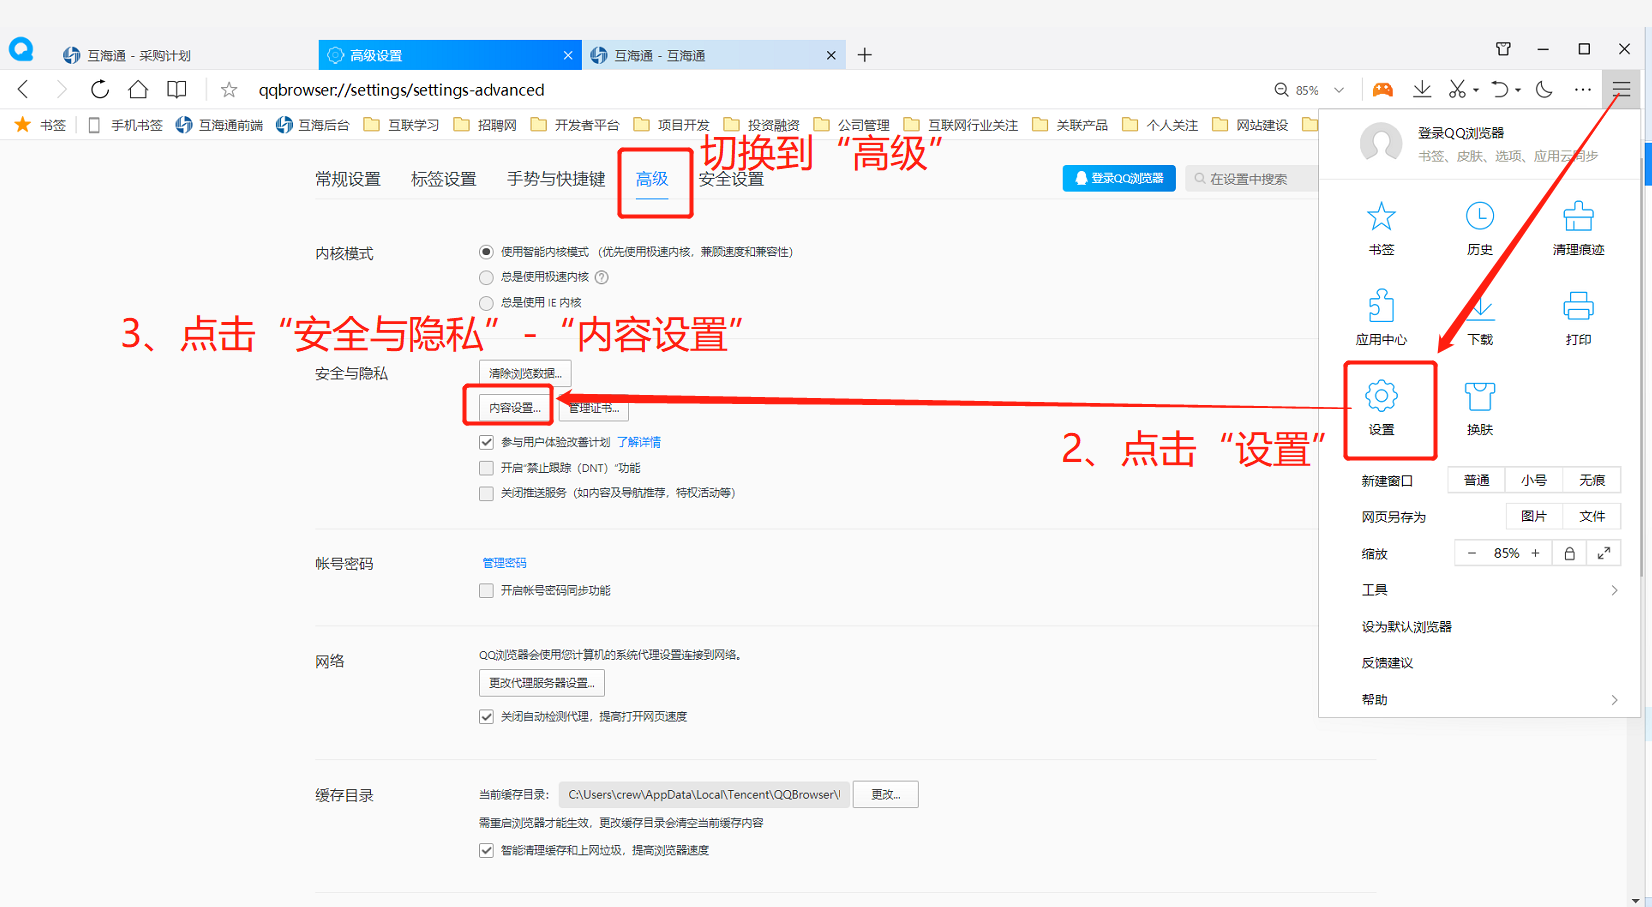Enter fullscreen with the expand icon

click(1604, 553)
